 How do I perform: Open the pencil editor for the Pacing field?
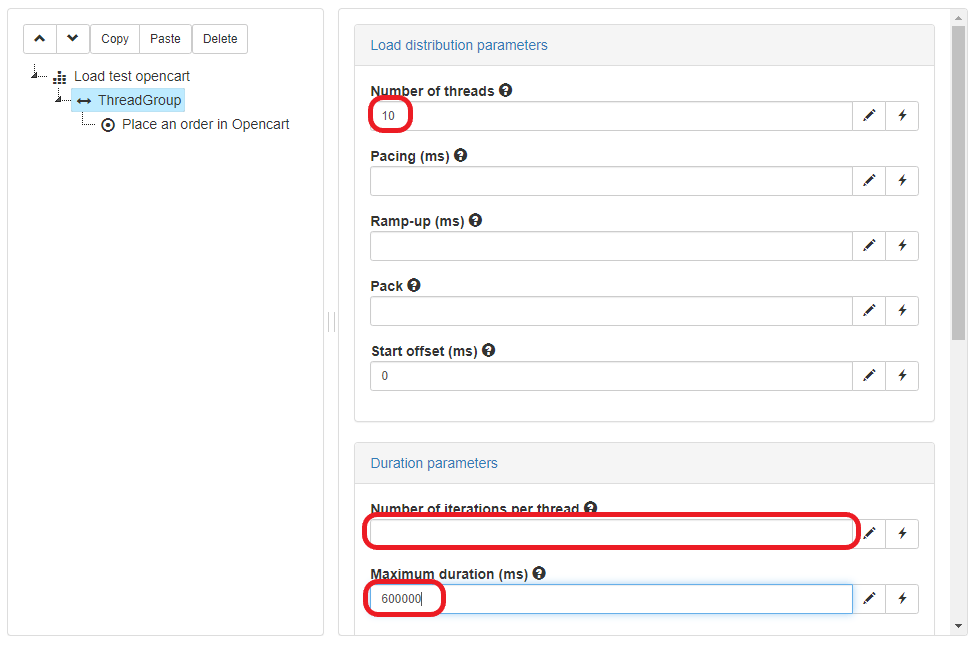(x=868, y=180)
